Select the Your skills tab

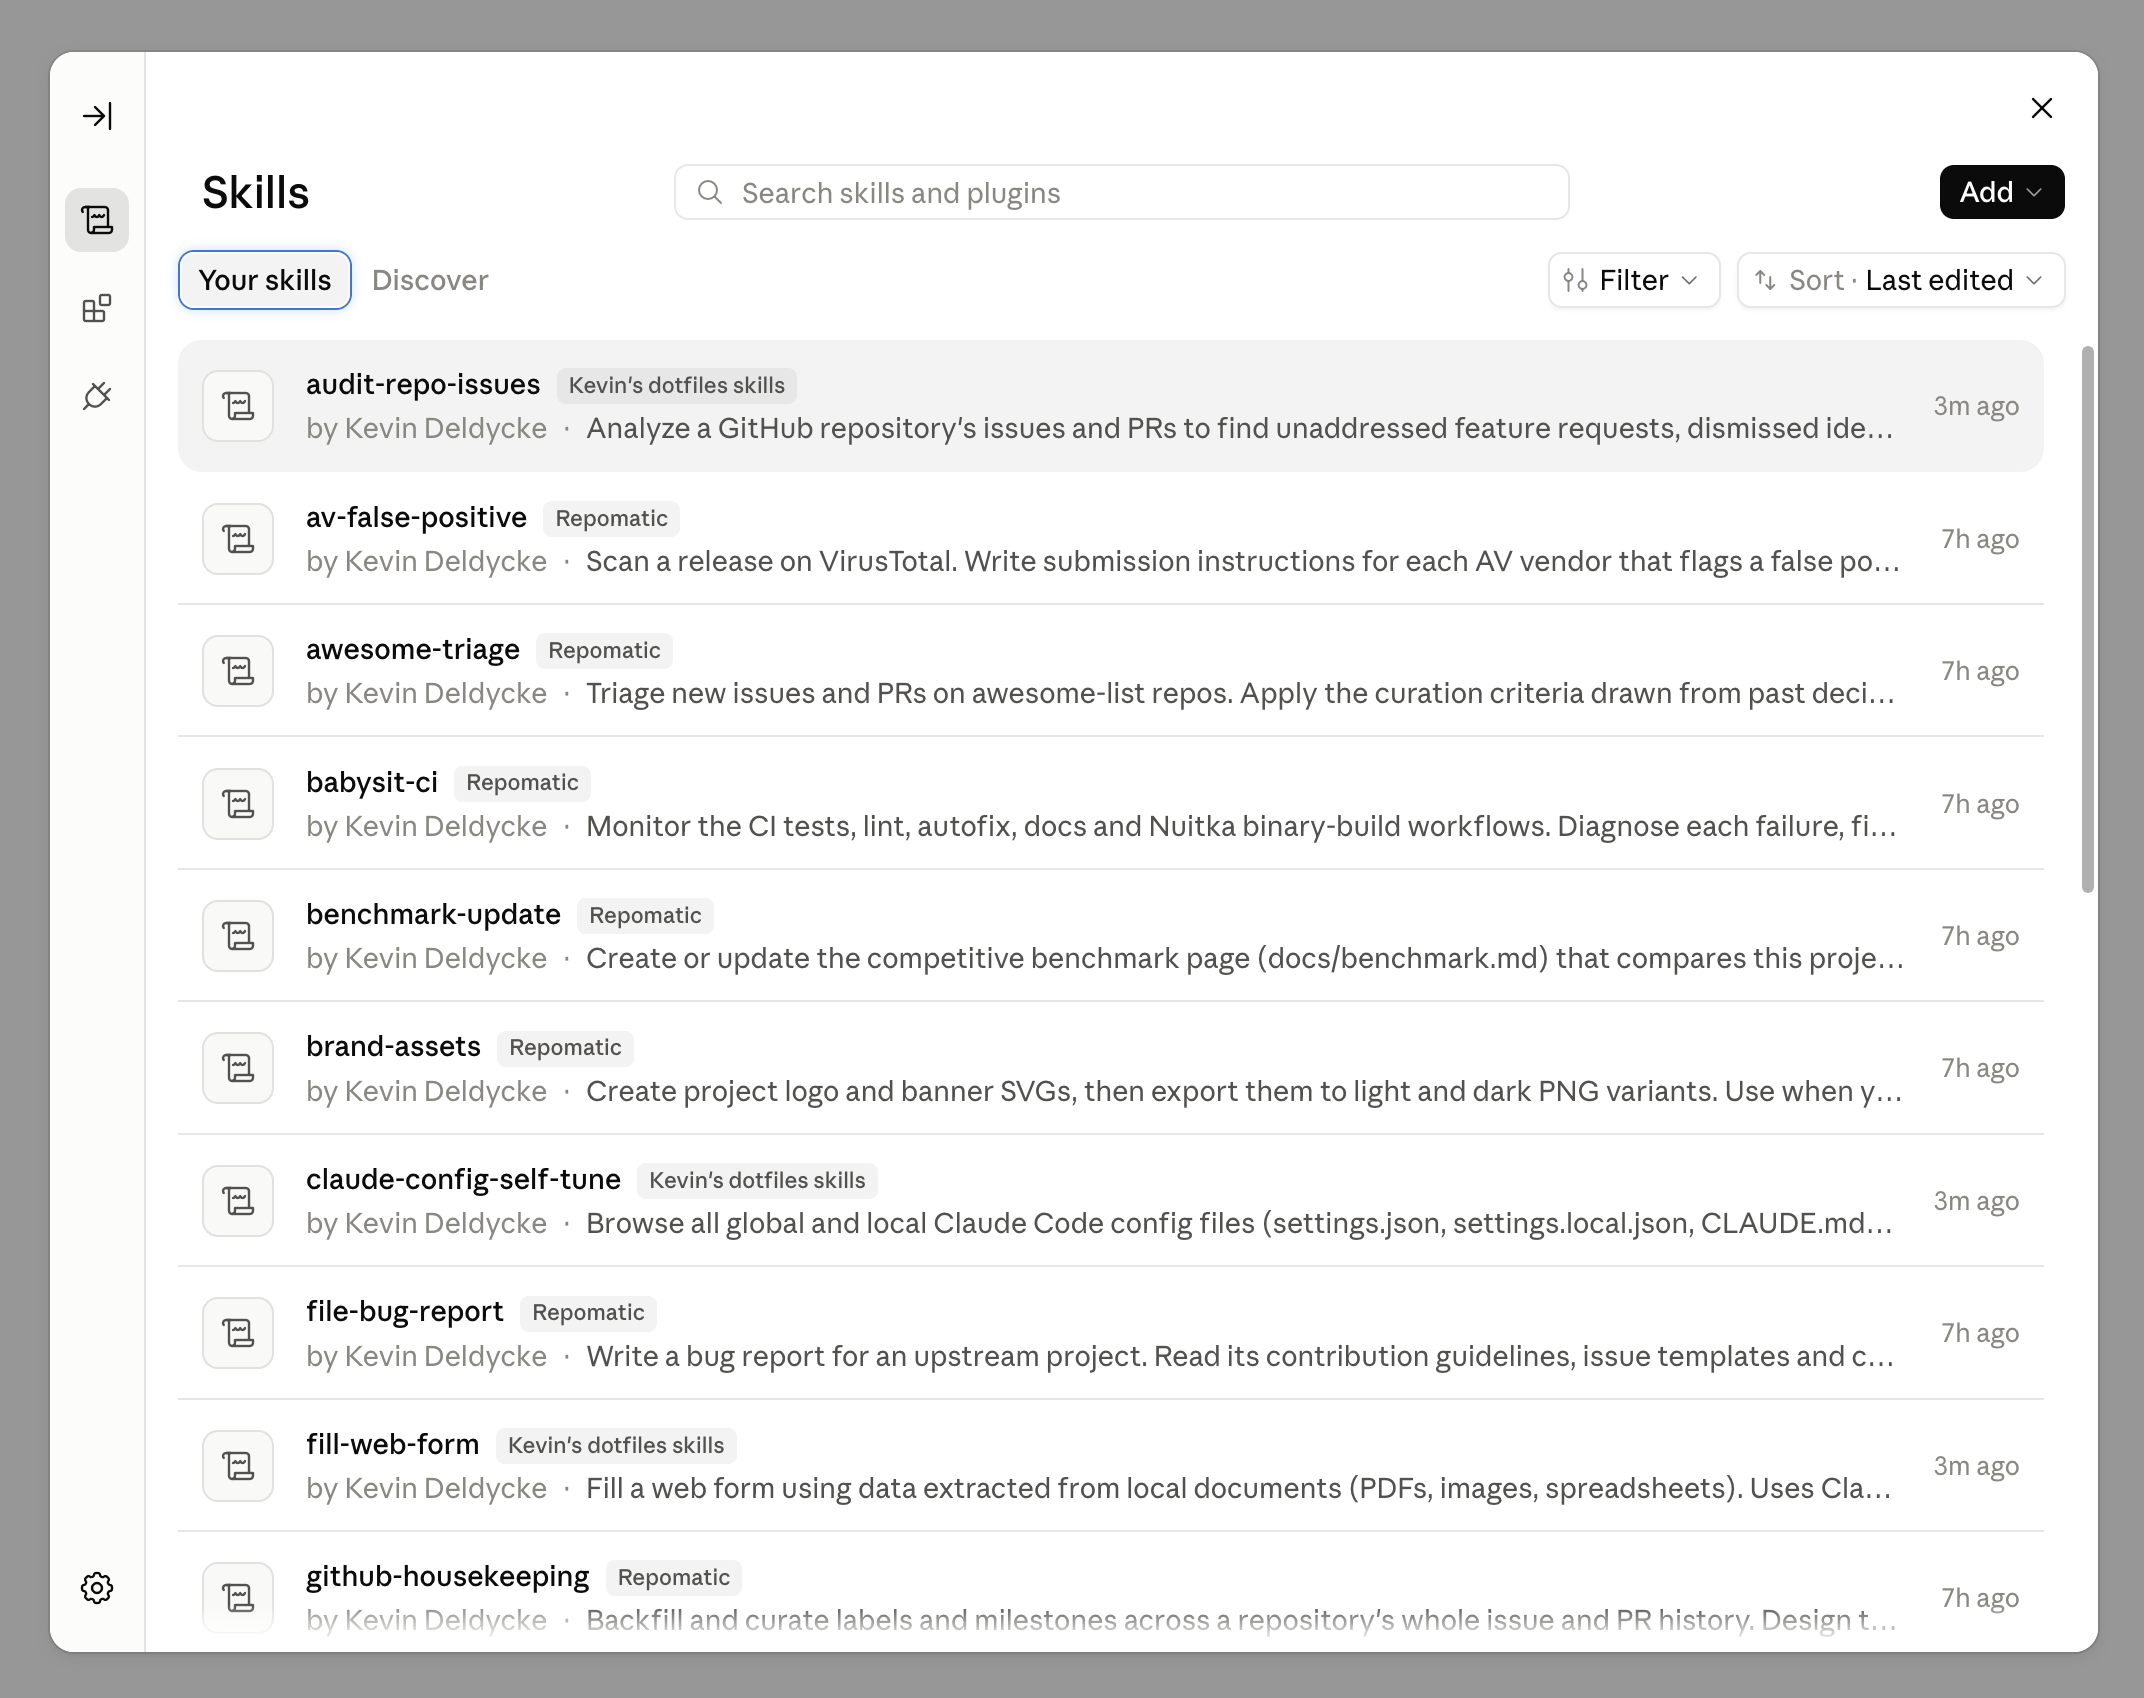265,280
